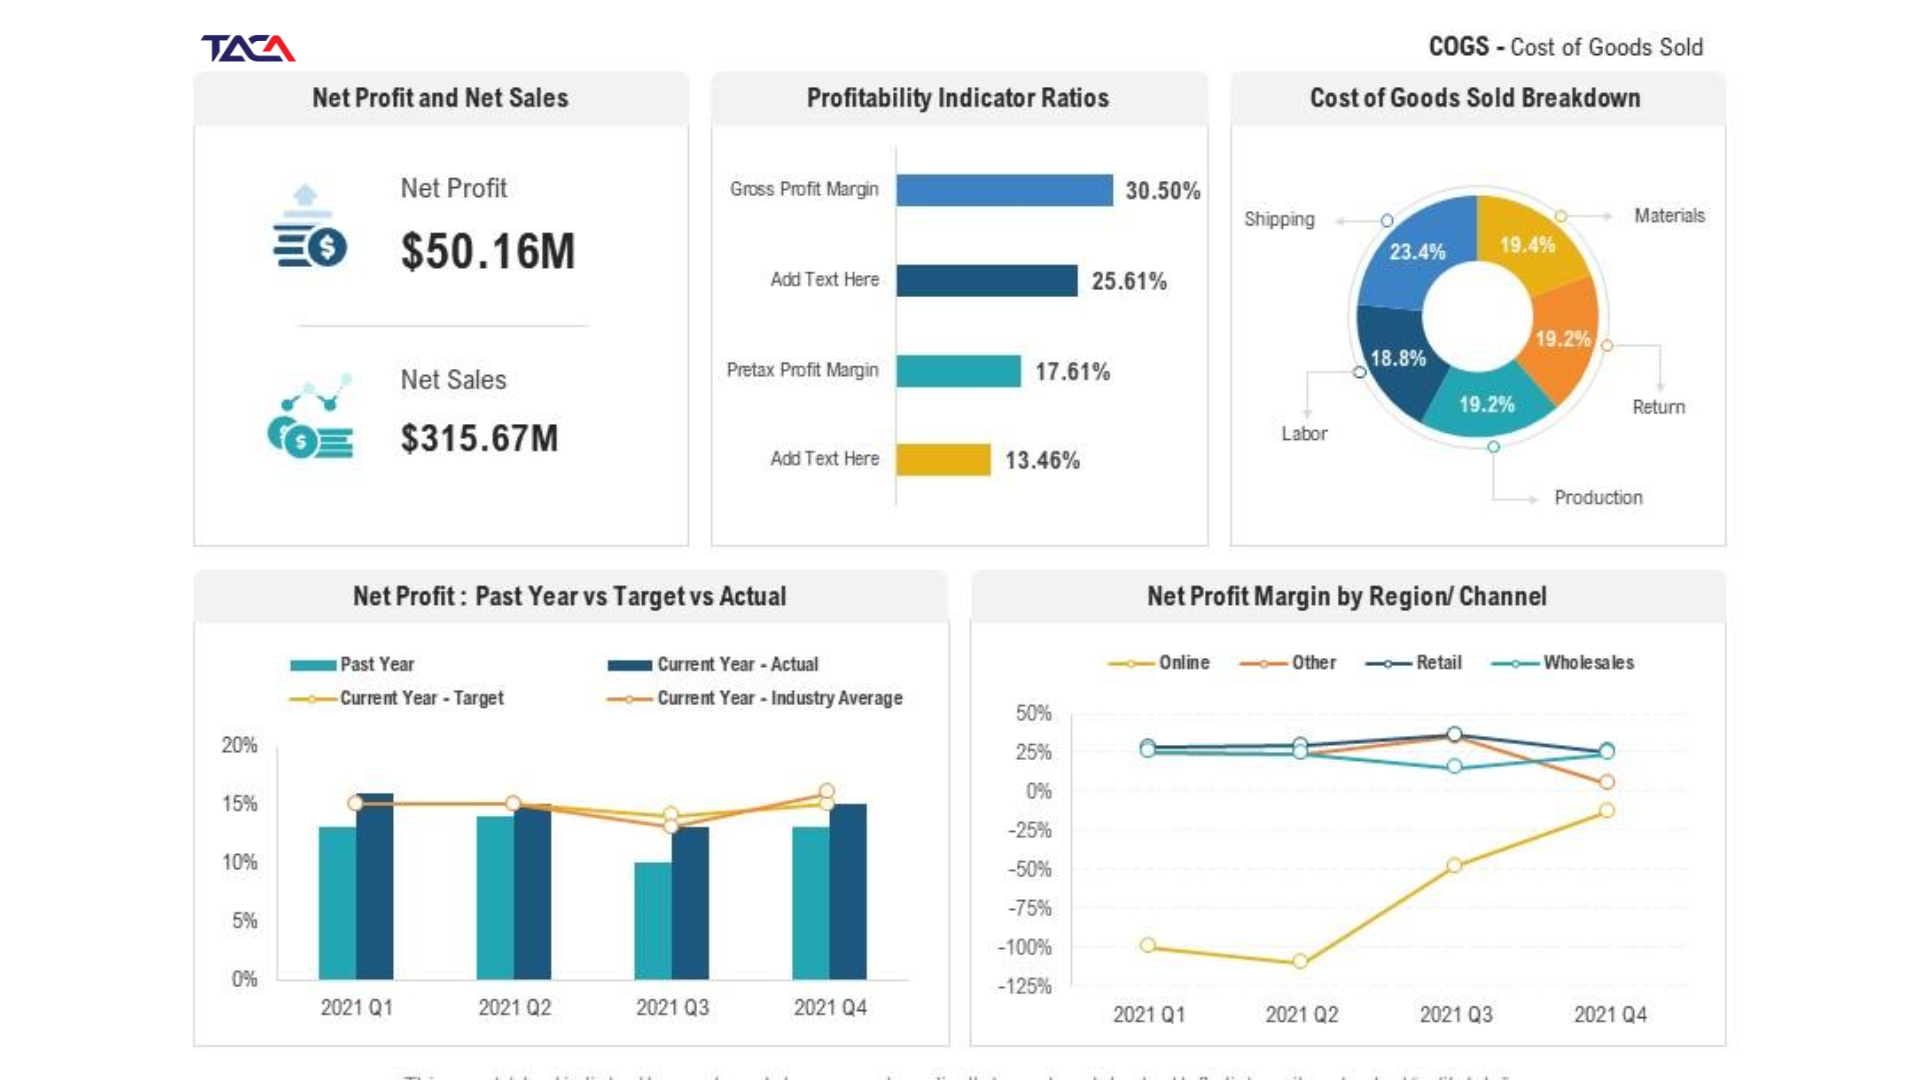Screen dimensions: 1920x1080
Task: Click the Pretax Profit Margin teal bar
Action: (958, 371)
